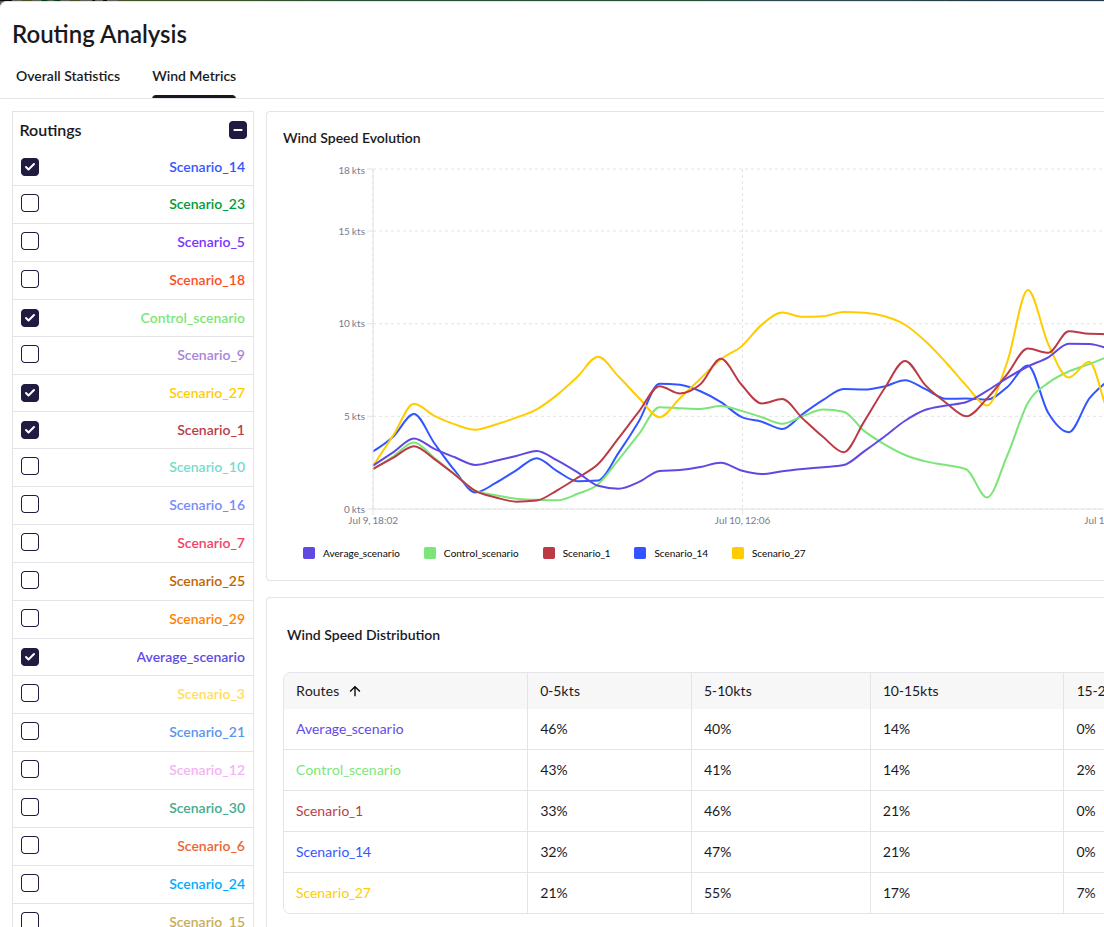Screen dimensions: 1104x927
Task: Sort by the 0-5kts column header
Action: click(560, 691)
